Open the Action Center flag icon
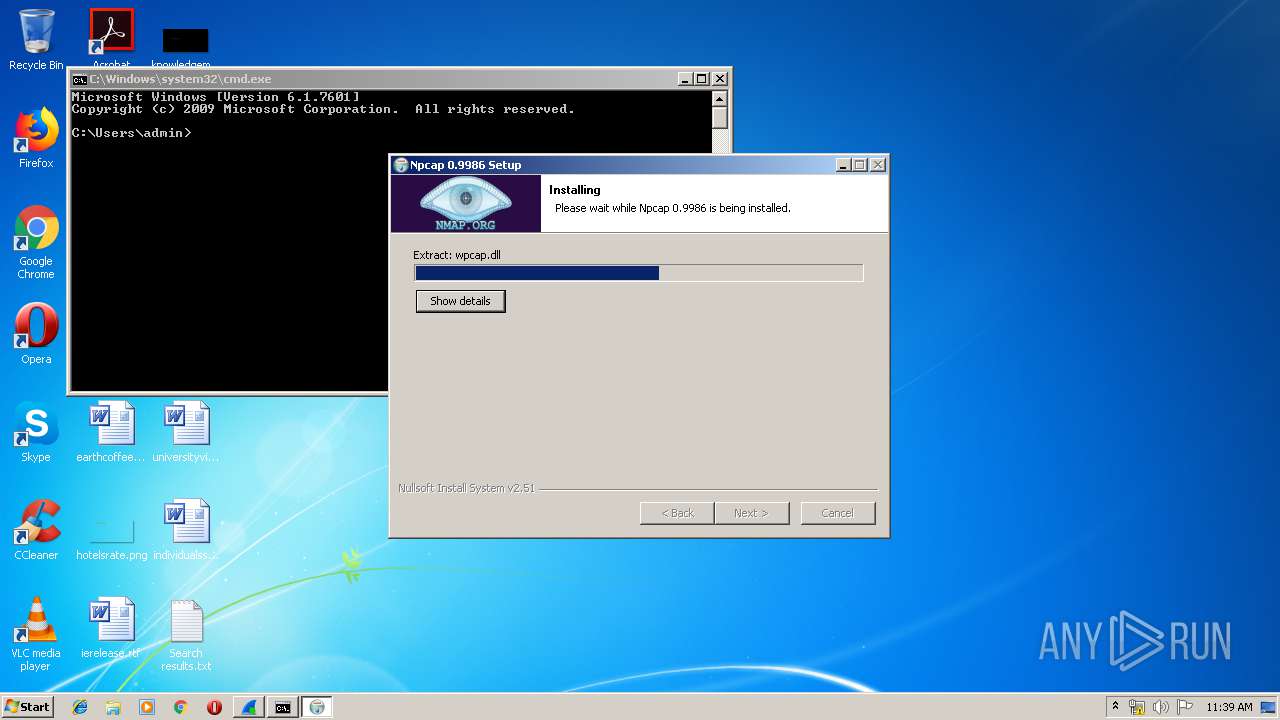This screenshot has width=1280, height=720. (x=1185, y=707)
